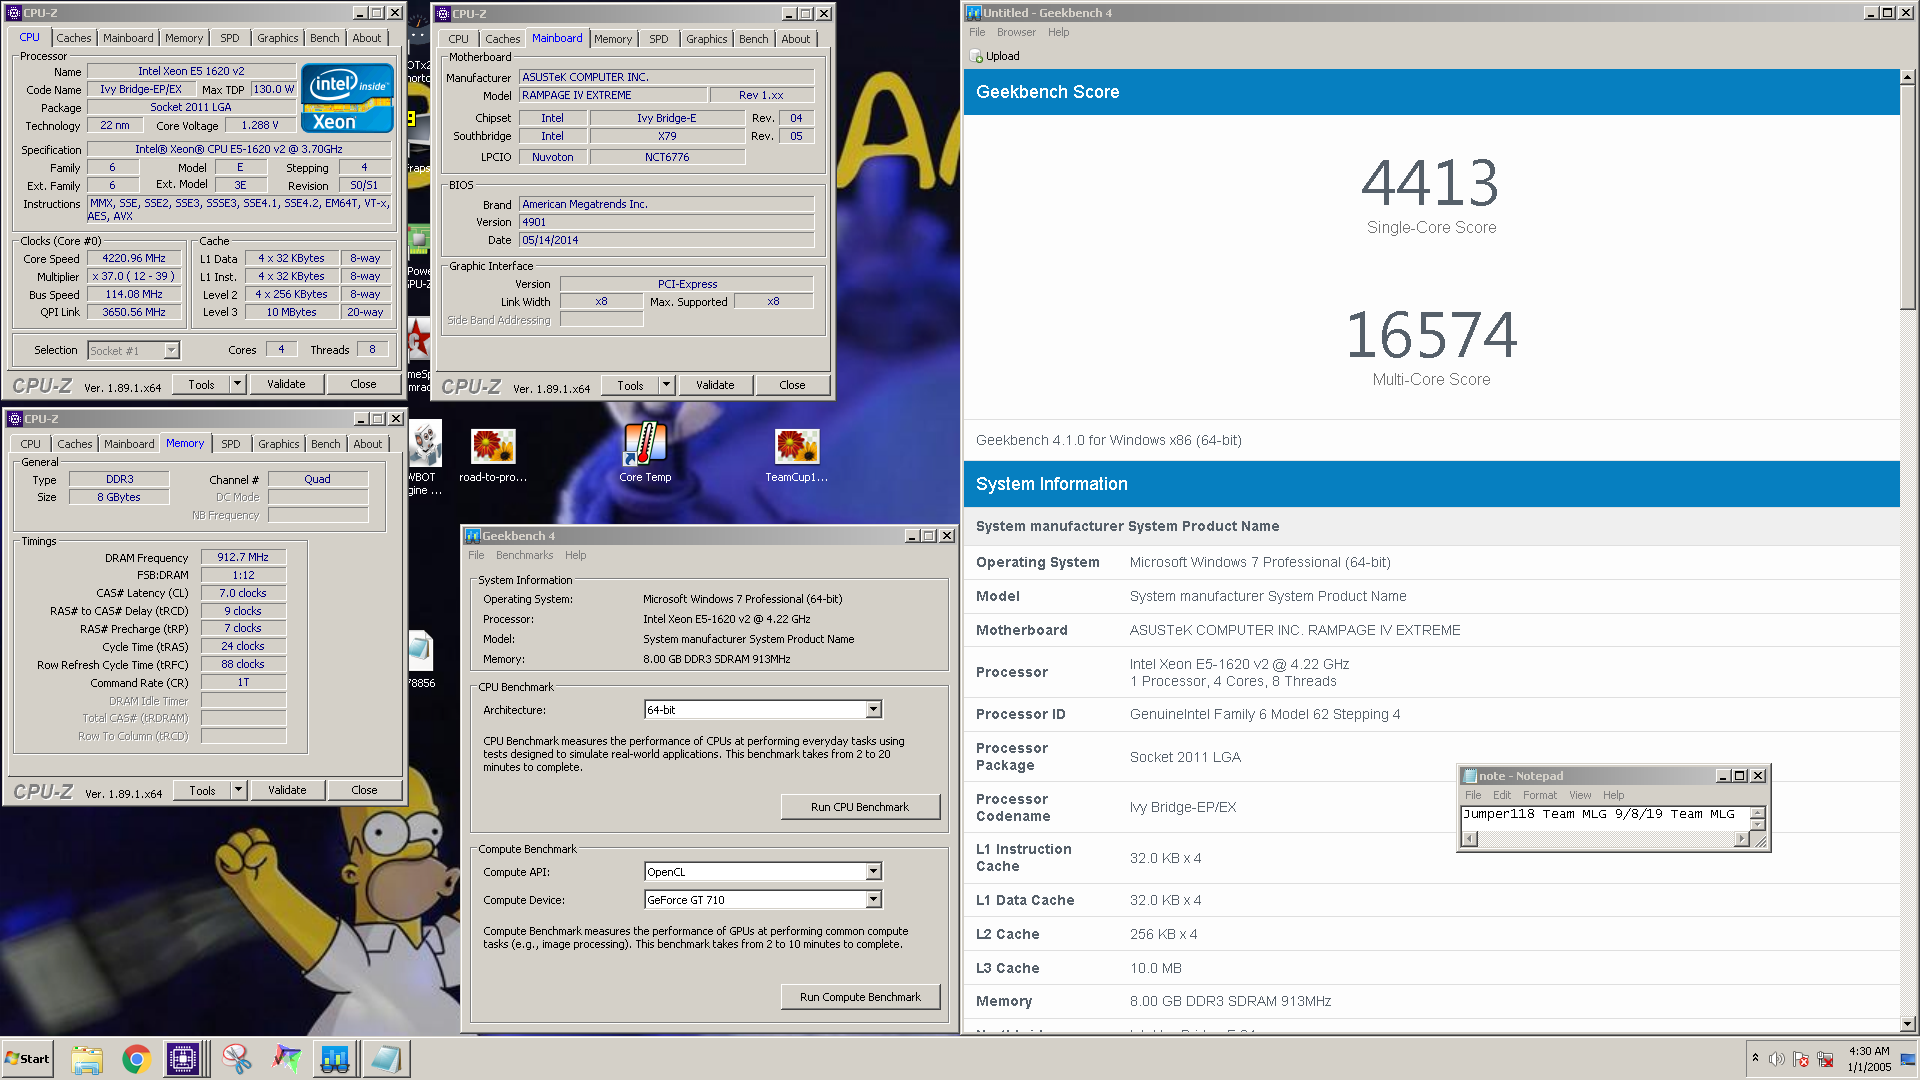Click the volume speaker tray icon
Screen dimensions: 1920x1080
pos(1777,1059)
